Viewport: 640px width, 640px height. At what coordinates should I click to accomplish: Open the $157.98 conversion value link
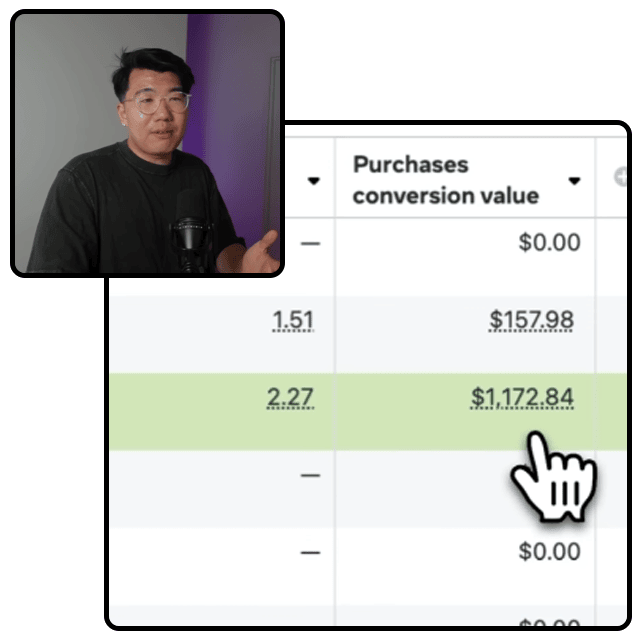tap(531, 320)
